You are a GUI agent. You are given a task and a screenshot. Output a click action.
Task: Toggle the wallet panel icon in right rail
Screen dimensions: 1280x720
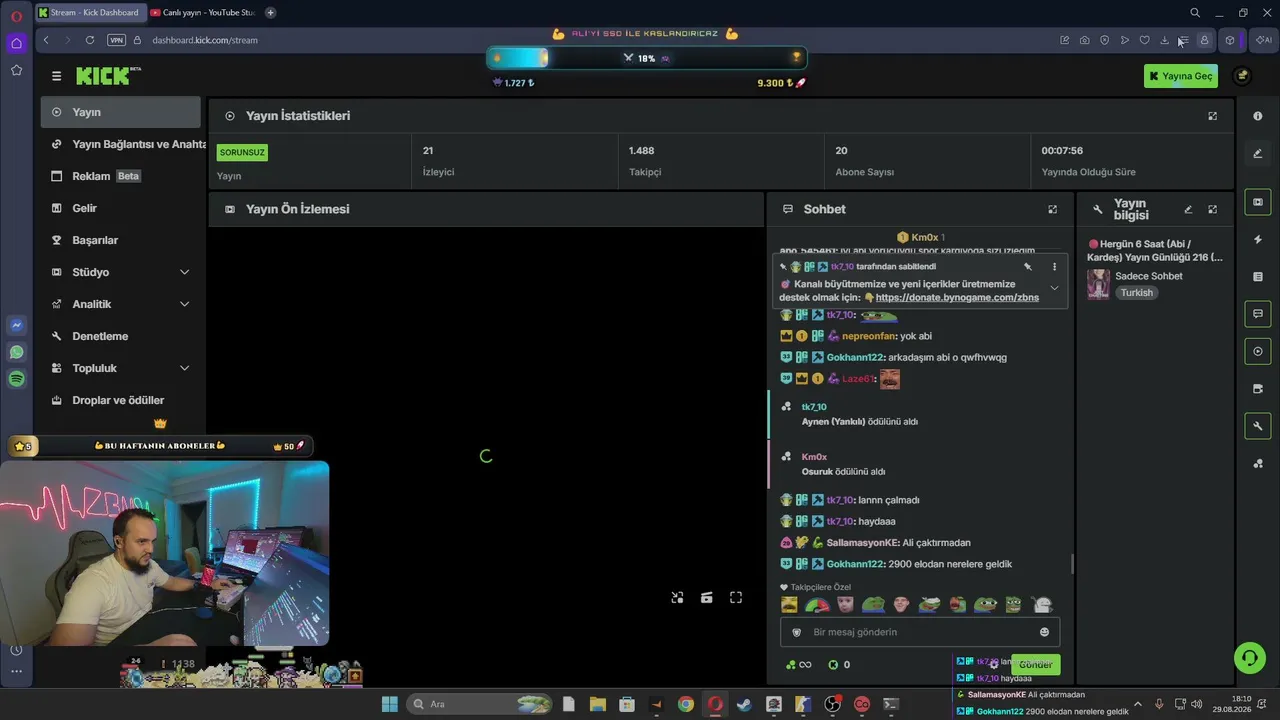pyautogui.click(x=1258, y=389)
